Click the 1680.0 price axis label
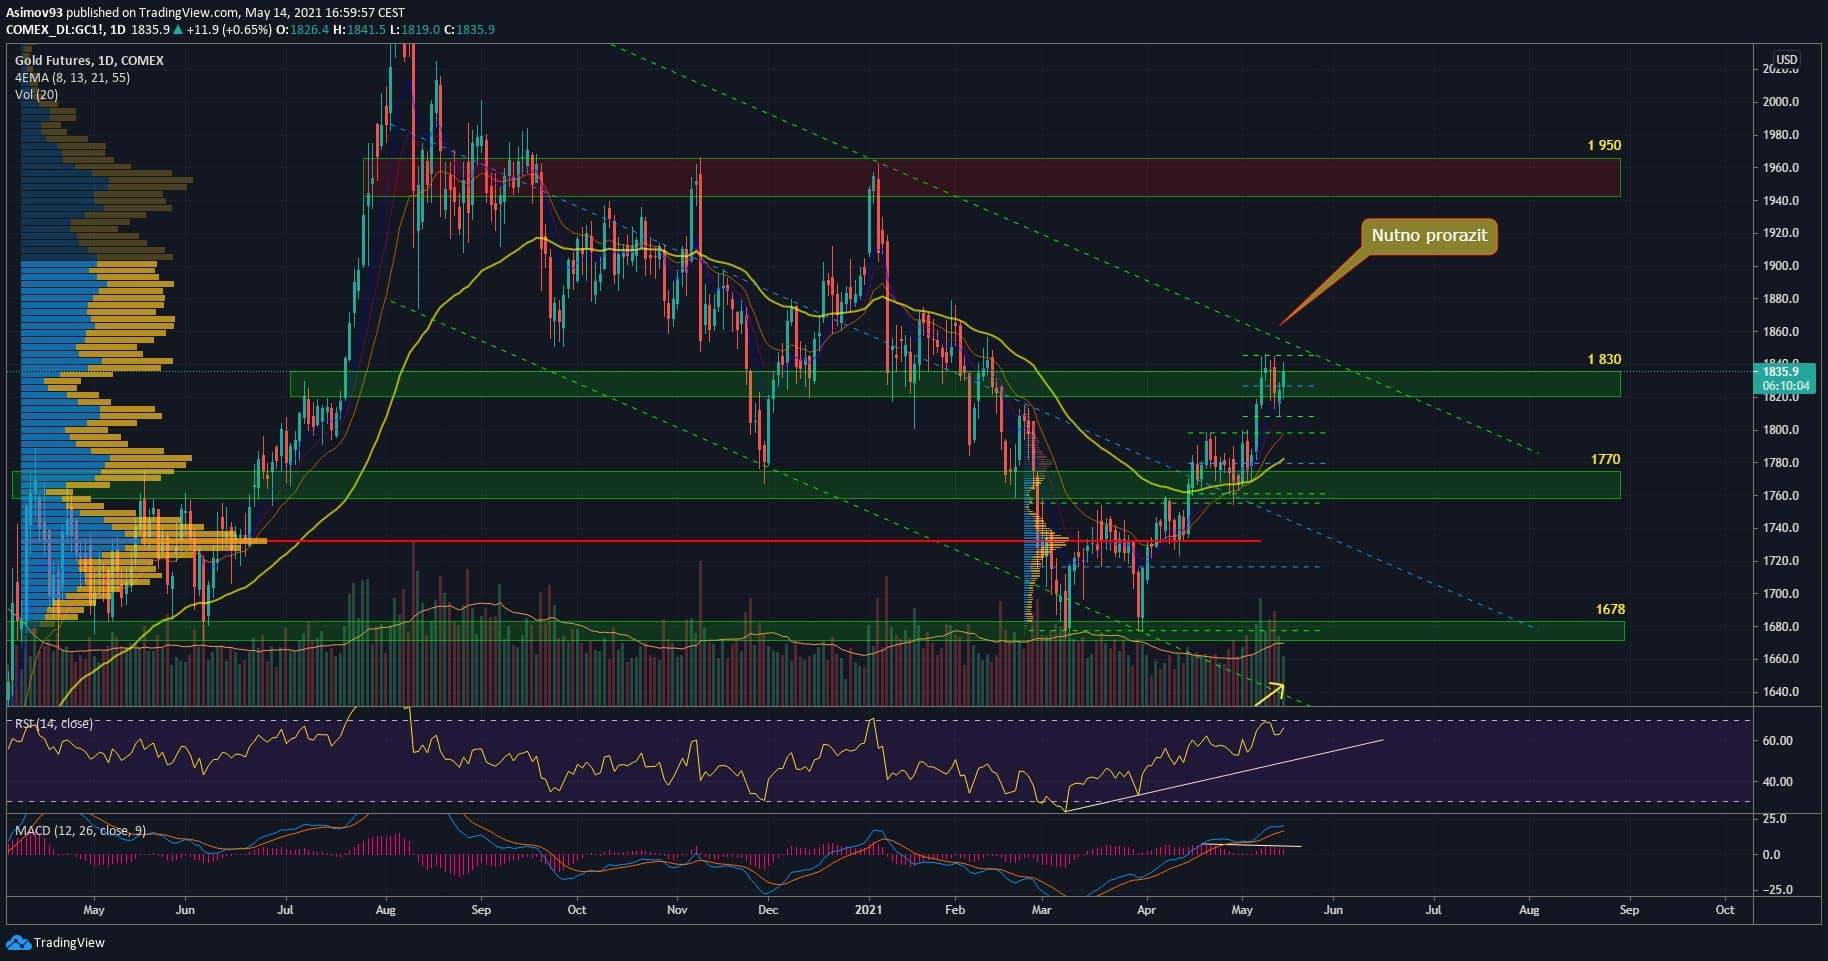The image size is (1828, 961). 1780,627
